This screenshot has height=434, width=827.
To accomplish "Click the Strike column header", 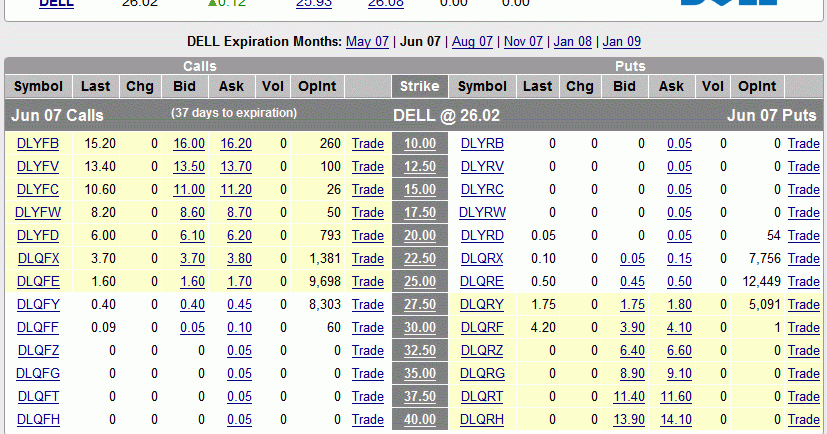I will click(x=419, y=86).
